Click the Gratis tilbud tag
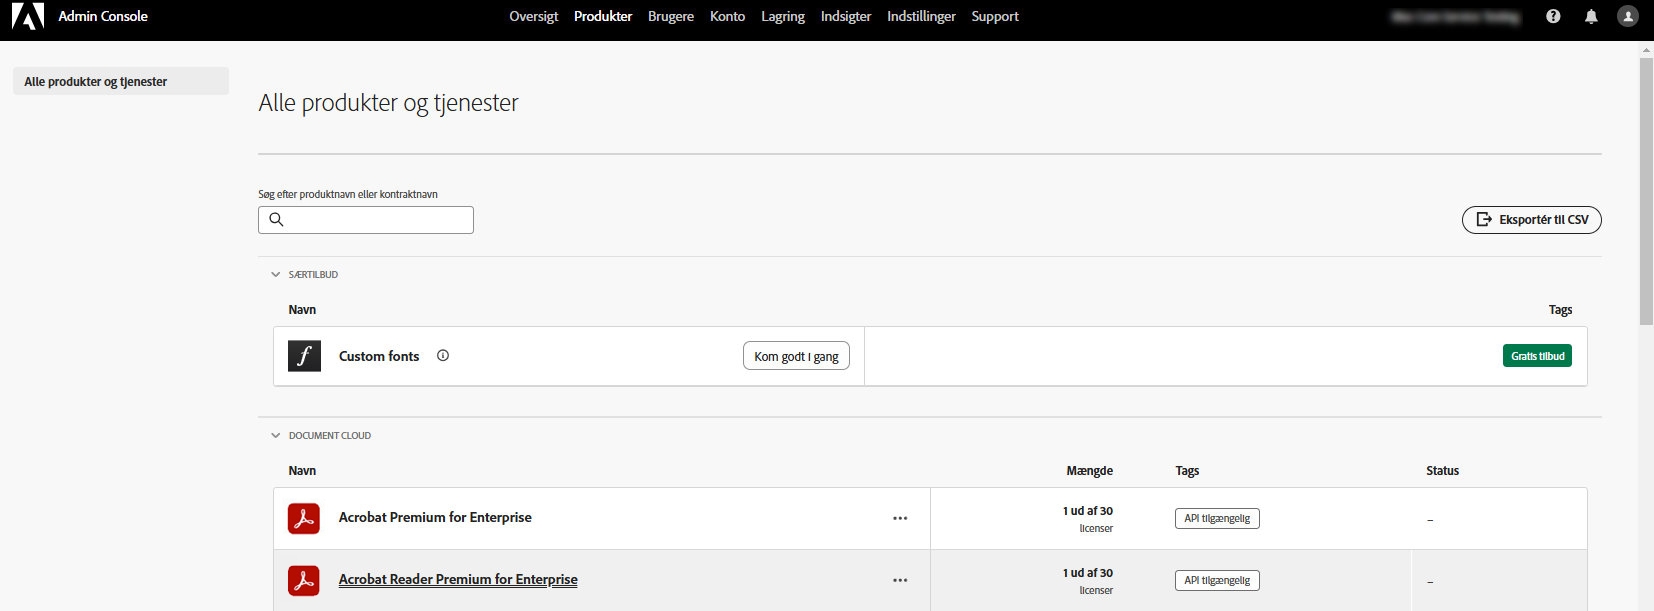The height and width of the screenshot is (611, 1654). pos(1537,356)
